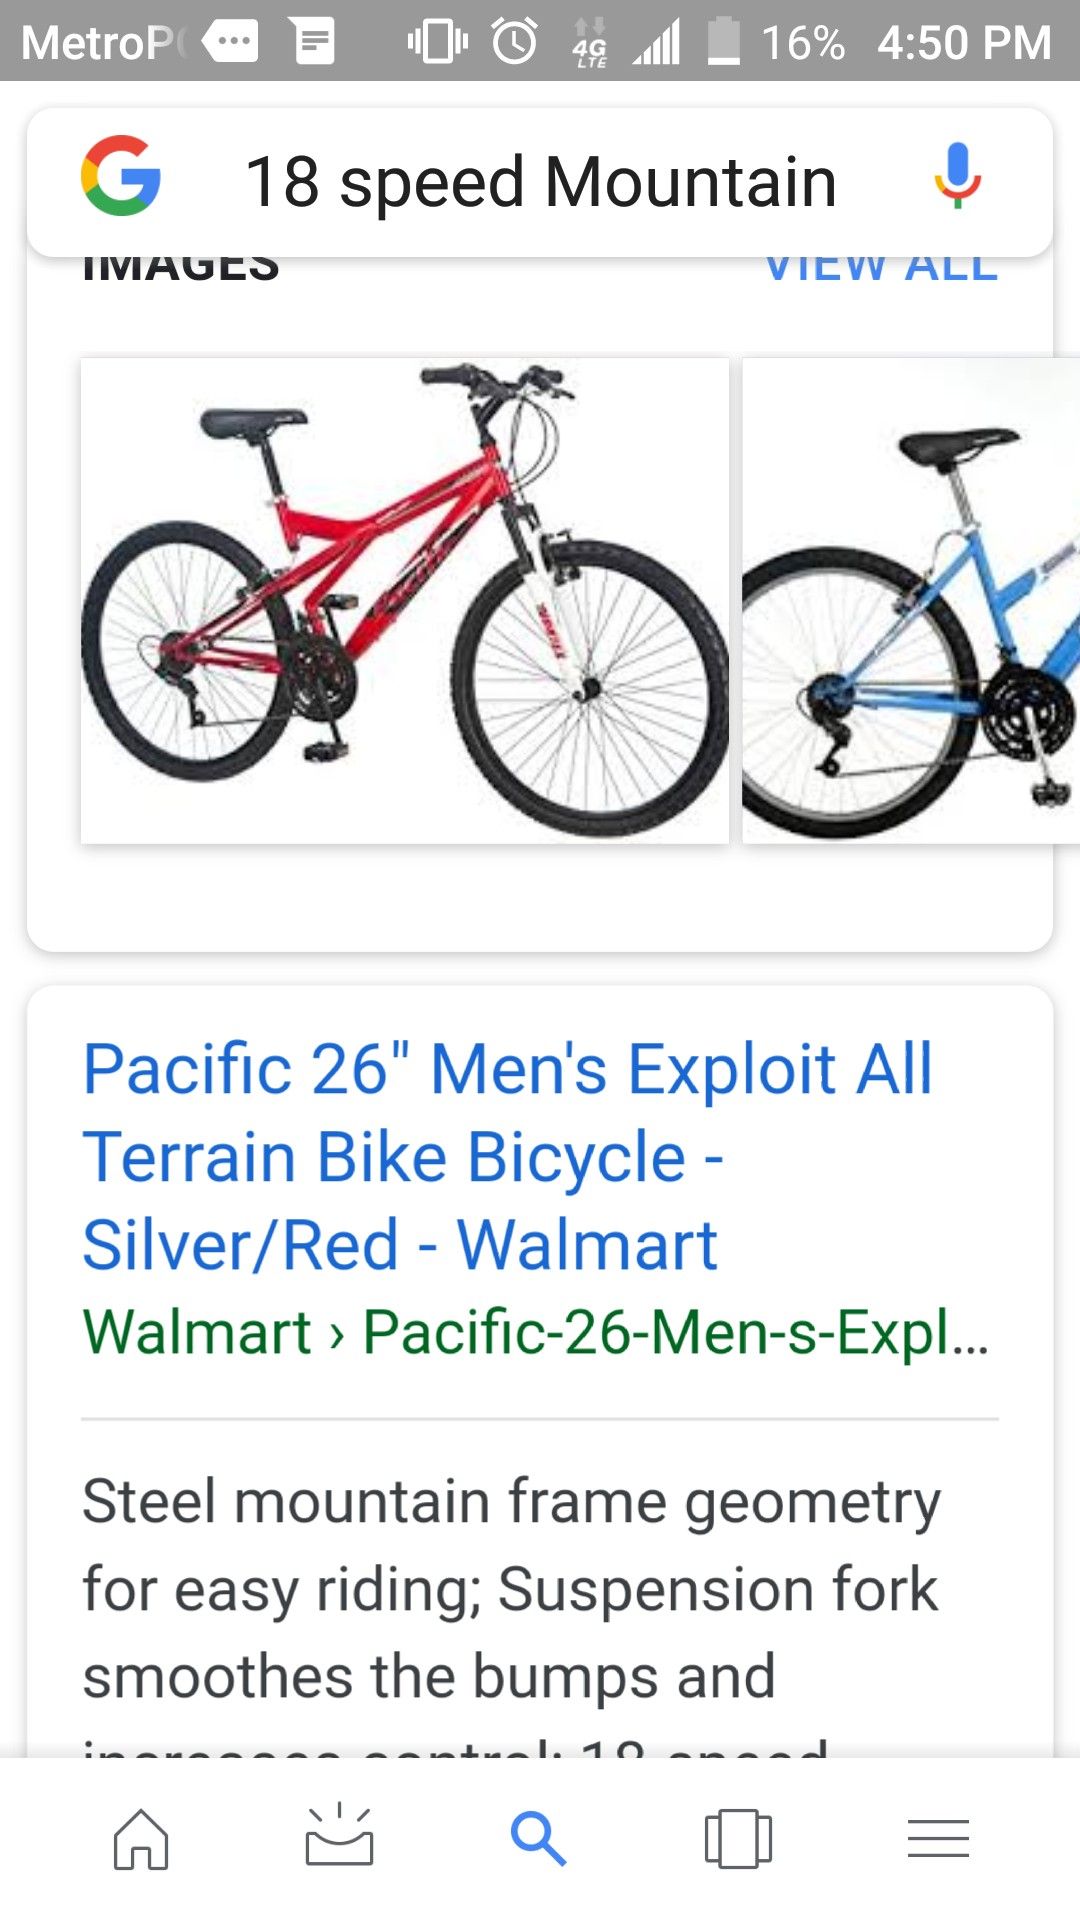Click the search field with '18 speed Mountain'
1080x1920 pixels.
pyautogui.click(x=540, y=182)
